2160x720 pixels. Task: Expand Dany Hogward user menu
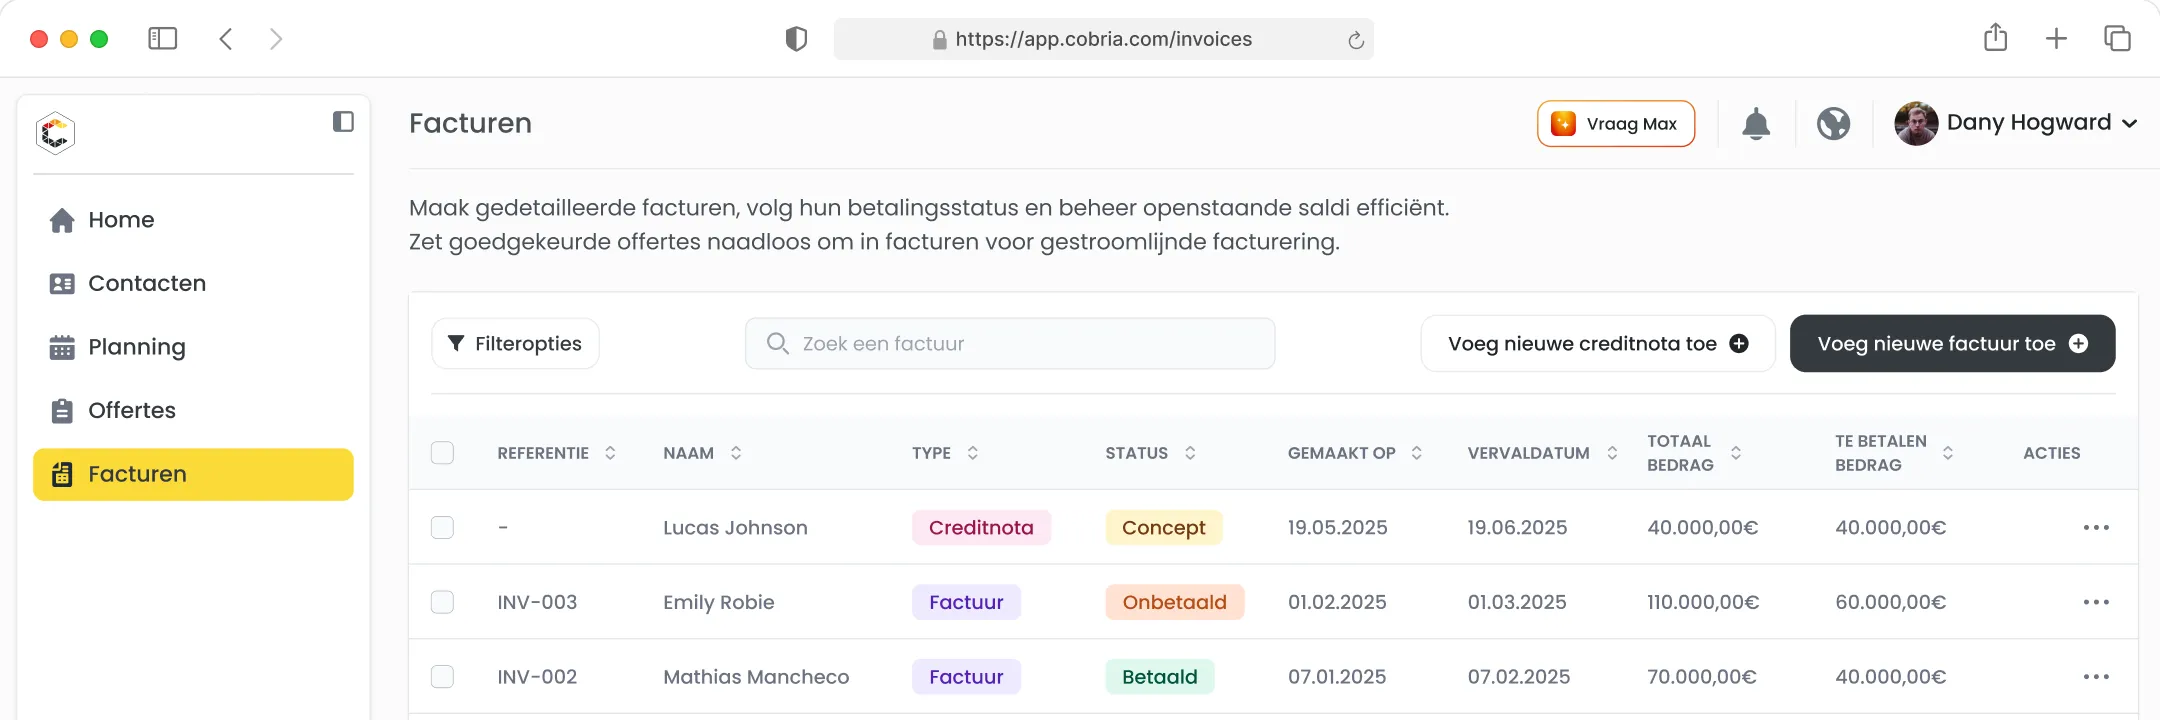tap(2015, 123)
